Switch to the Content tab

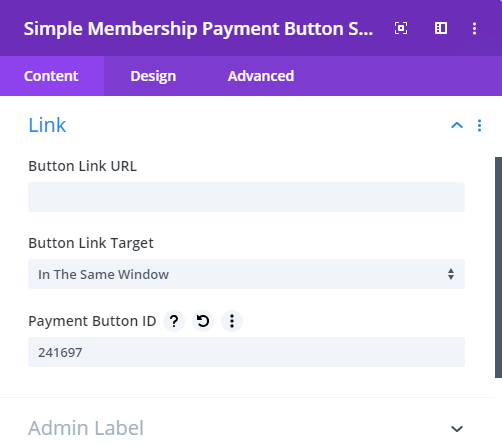click(52, 76)
